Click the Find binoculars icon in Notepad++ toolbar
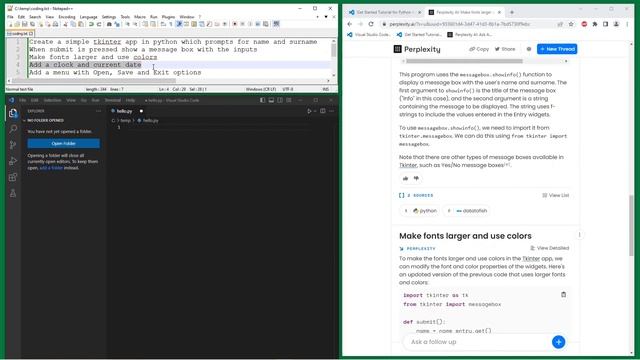Image resolution: width=640 pixels, height=360 pixels. 109,24
